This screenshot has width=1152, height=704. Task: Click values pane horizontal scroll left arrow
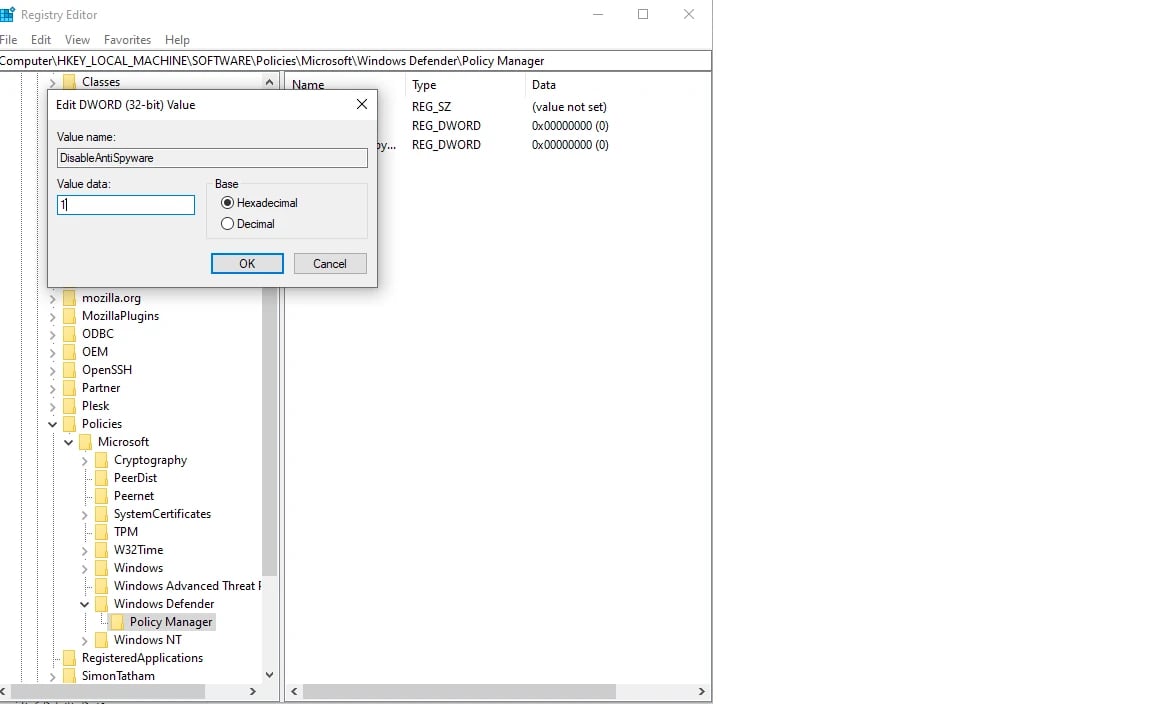point(294,692)
